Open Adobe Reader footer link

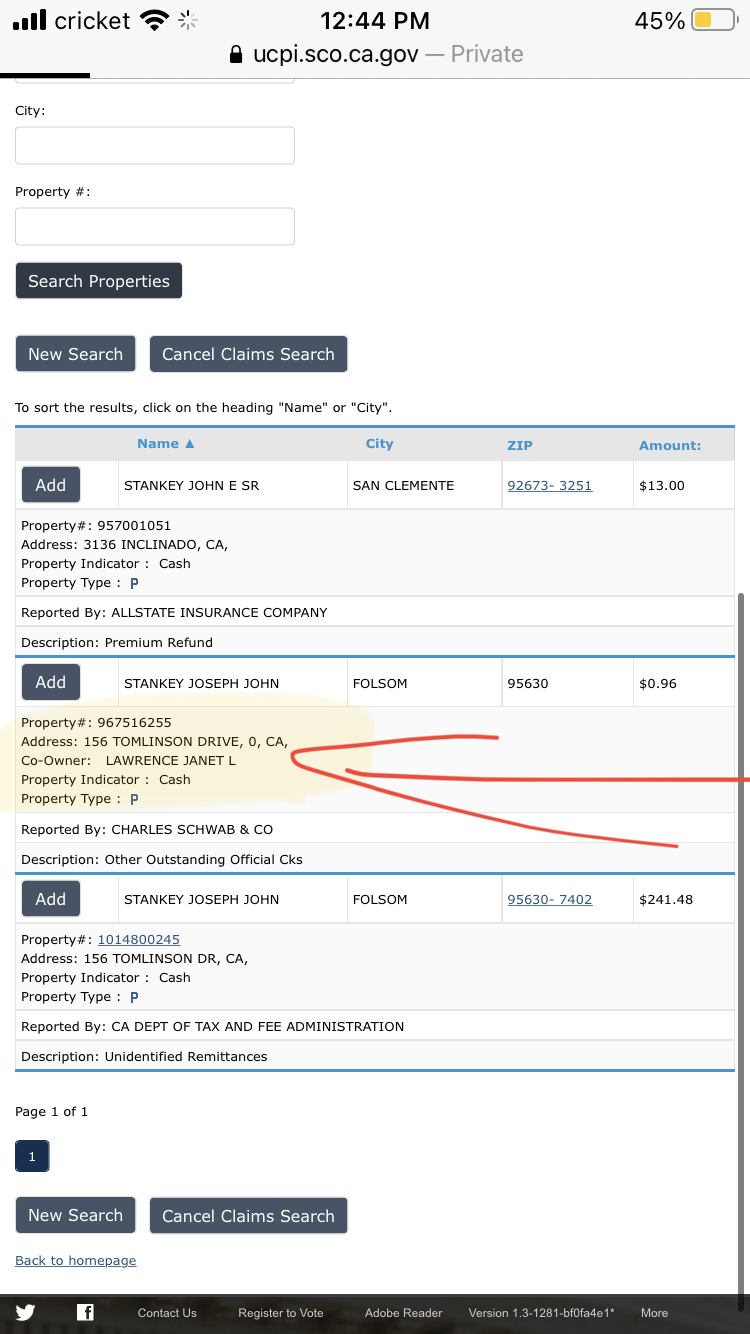click(404, 1313)
